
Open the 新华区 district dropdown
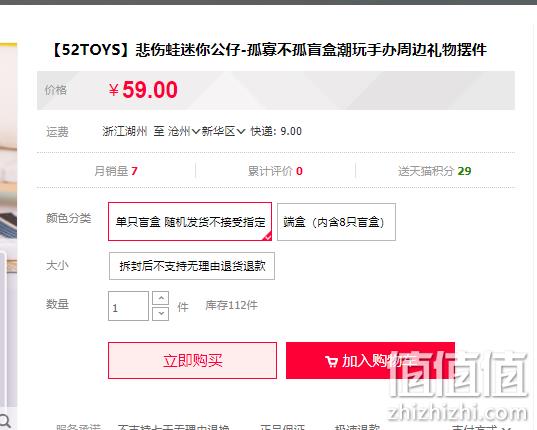pos(223,131)
